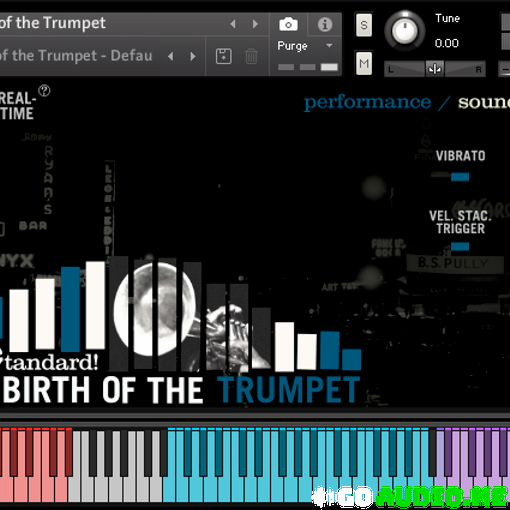510x510 pixels.
Task: Click the camera snapshot icon
Action: (288, 24)
